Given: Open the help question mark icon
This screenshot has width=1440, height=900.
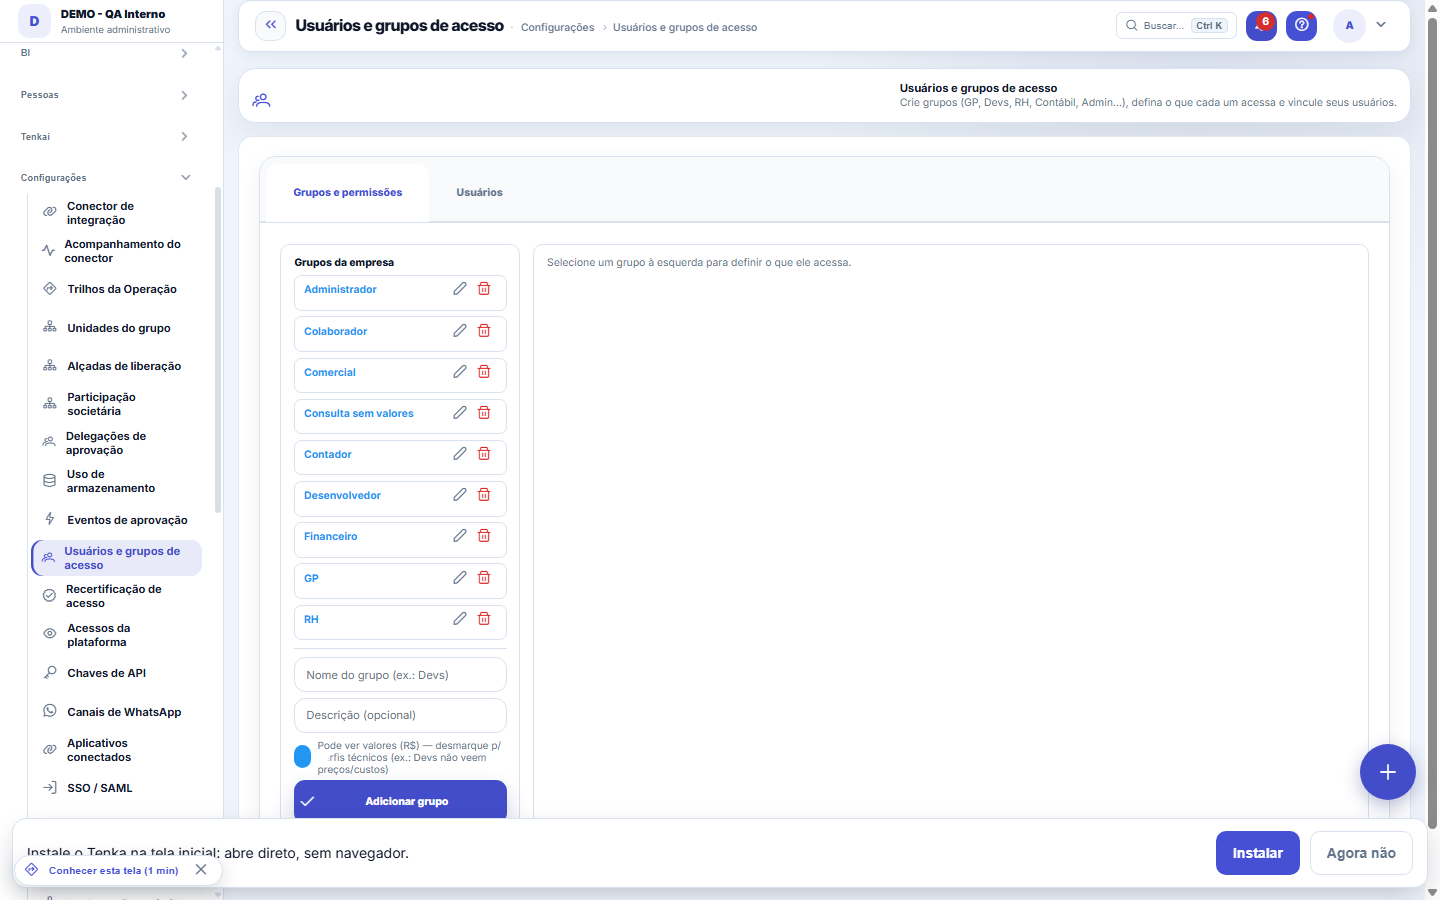Looking at the screenshot, I should [1301, 26].
